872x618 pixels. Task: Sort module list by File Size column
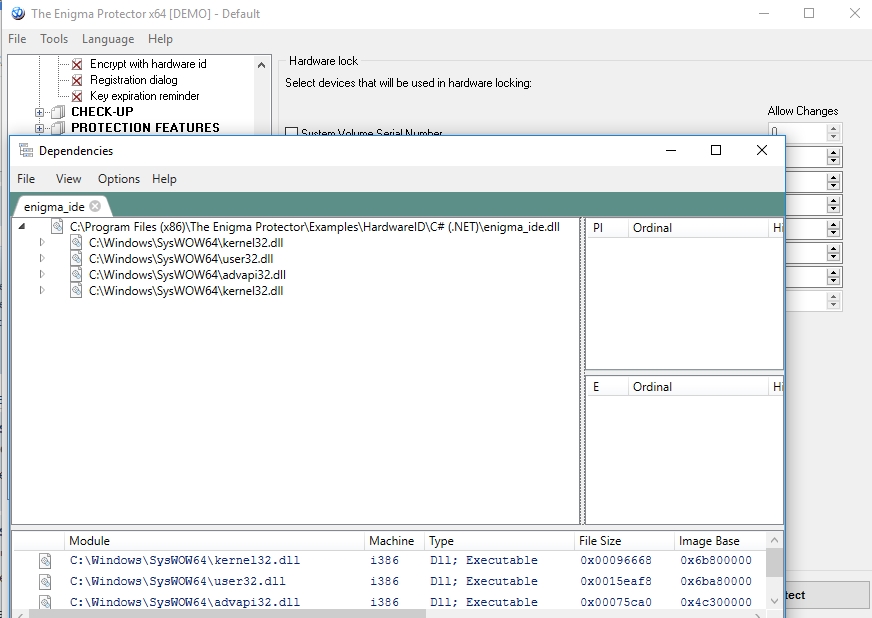point(624,541)
